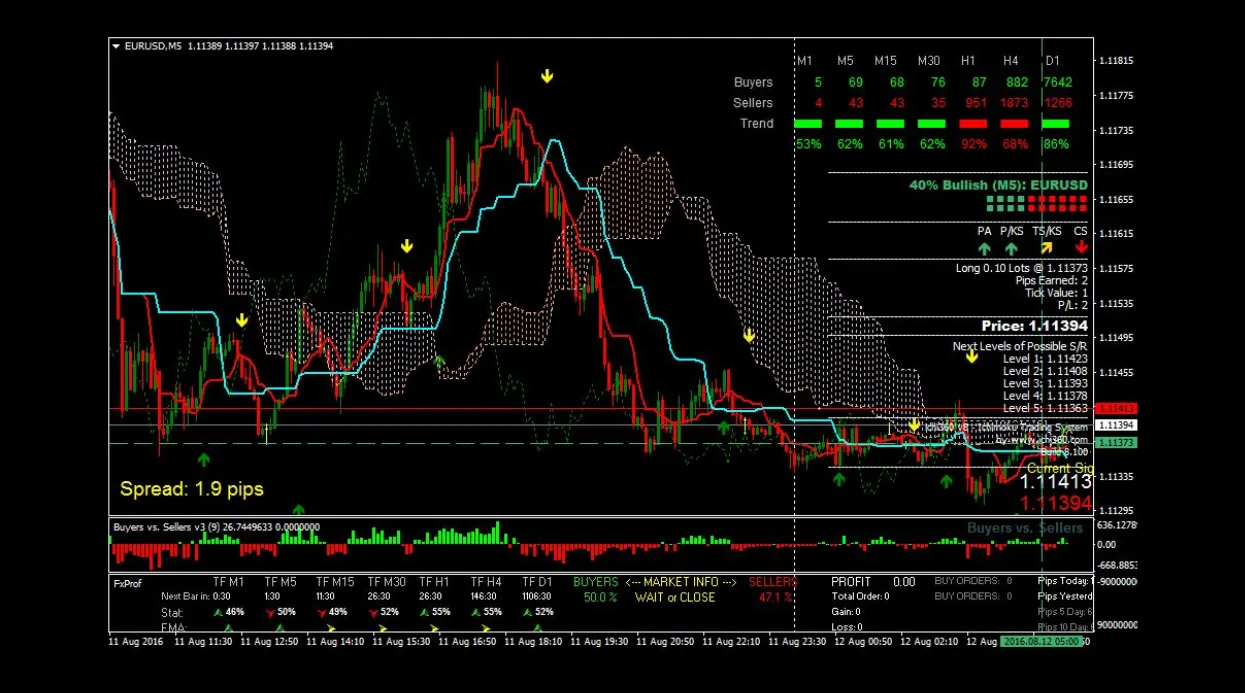Click the green P/KS up arrow
This screenshot has width=1245, height=693.
(1011, 248)
